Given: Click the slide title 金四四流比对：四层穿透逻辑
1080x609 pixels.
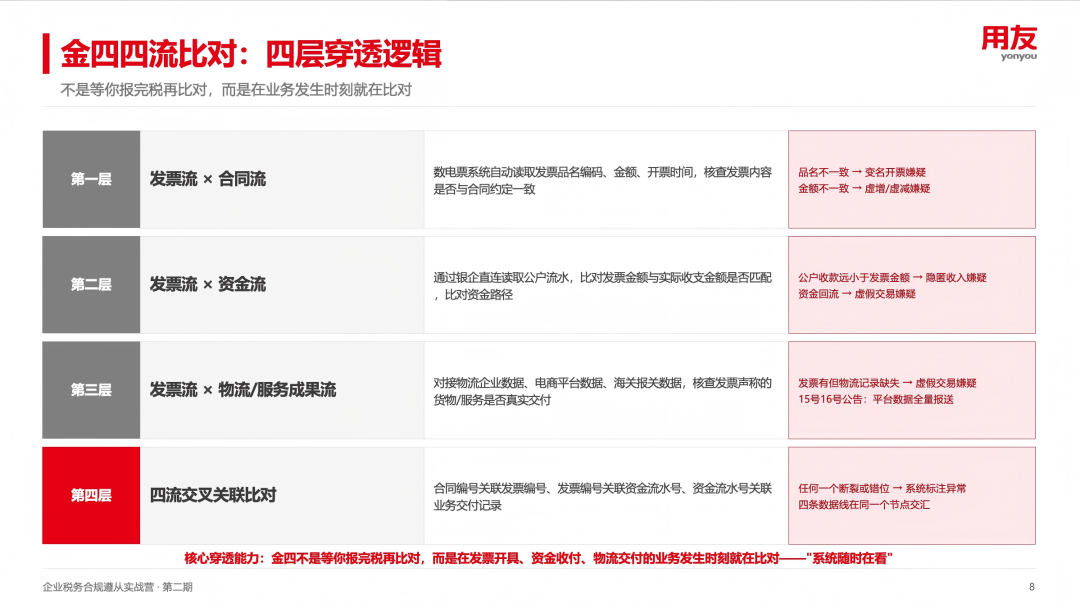Looking at the screenshot, I should click(x=251, y=54).
